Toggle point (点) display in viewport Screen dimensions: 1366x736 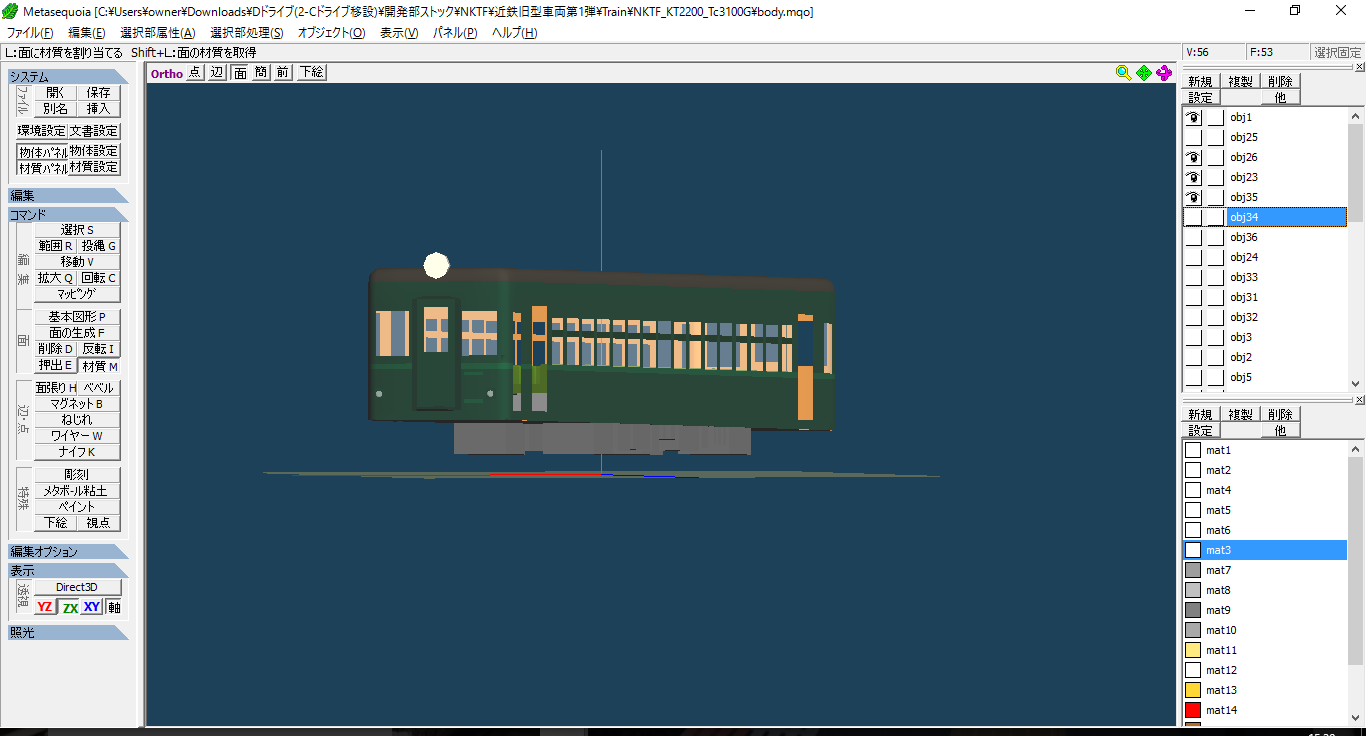(195, 72)
